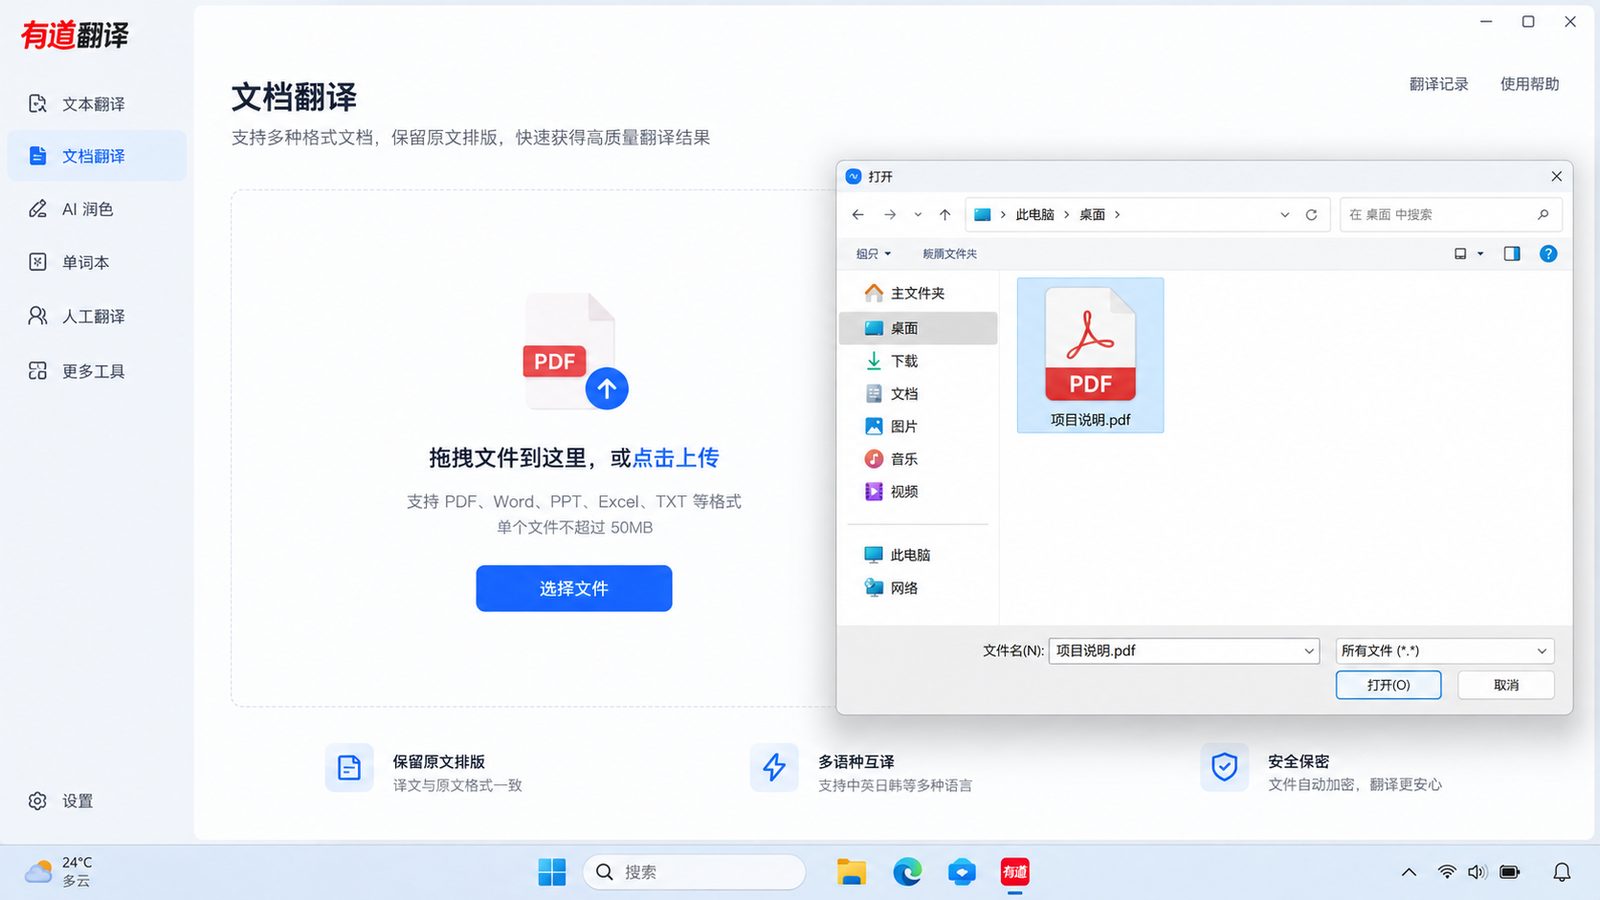1600x900 pixels.
Task: Click the 多语种互译 lightning icon
Action: tap(774, 768)
